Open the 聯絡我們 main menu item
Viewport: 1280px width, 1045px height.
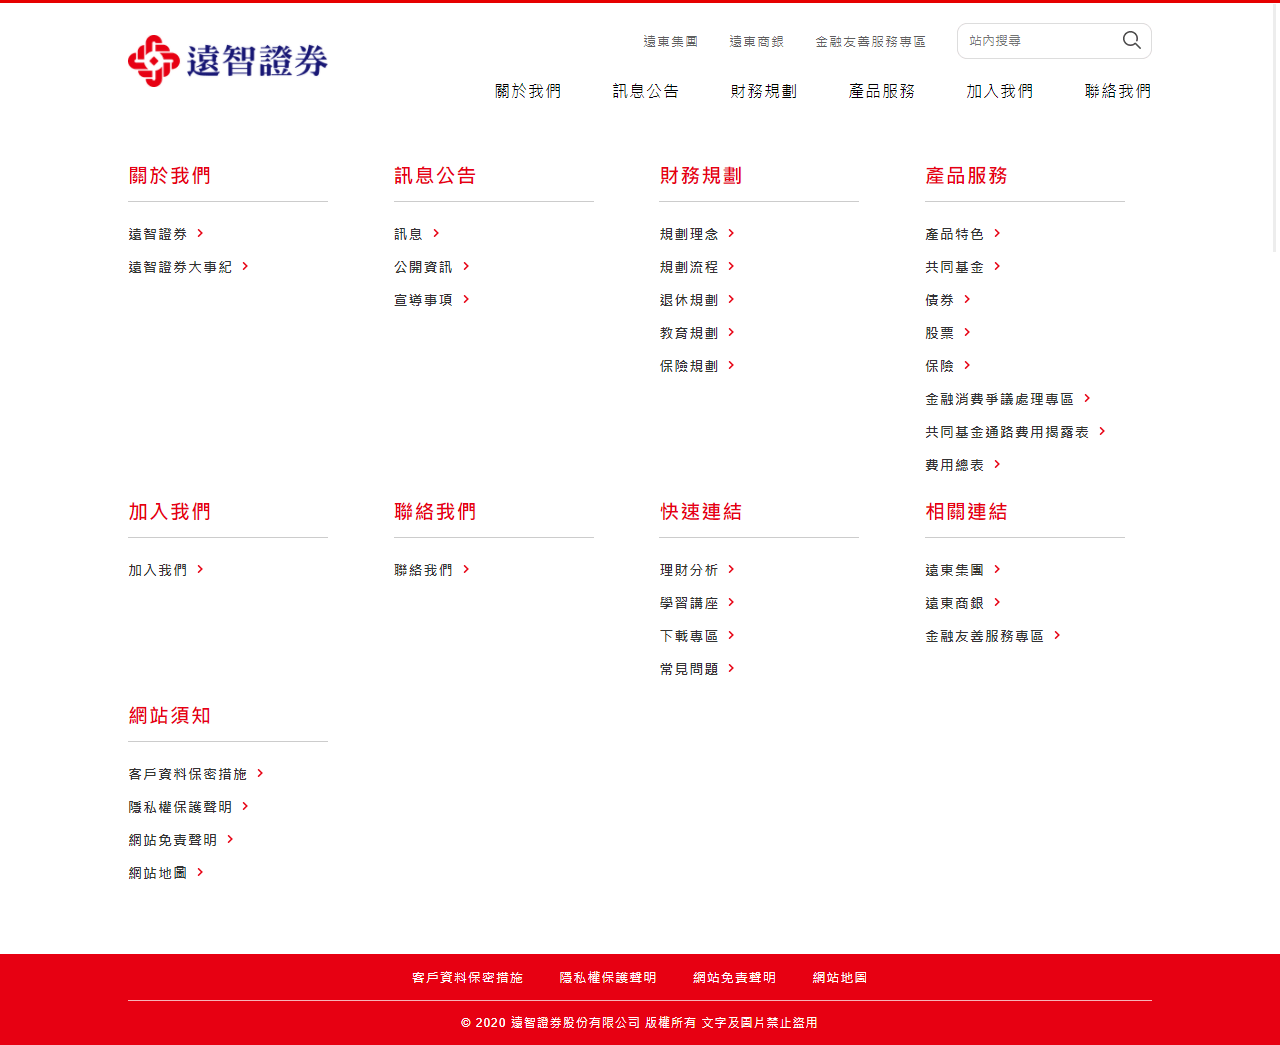pyautogui.click(x=1118, y=91)
